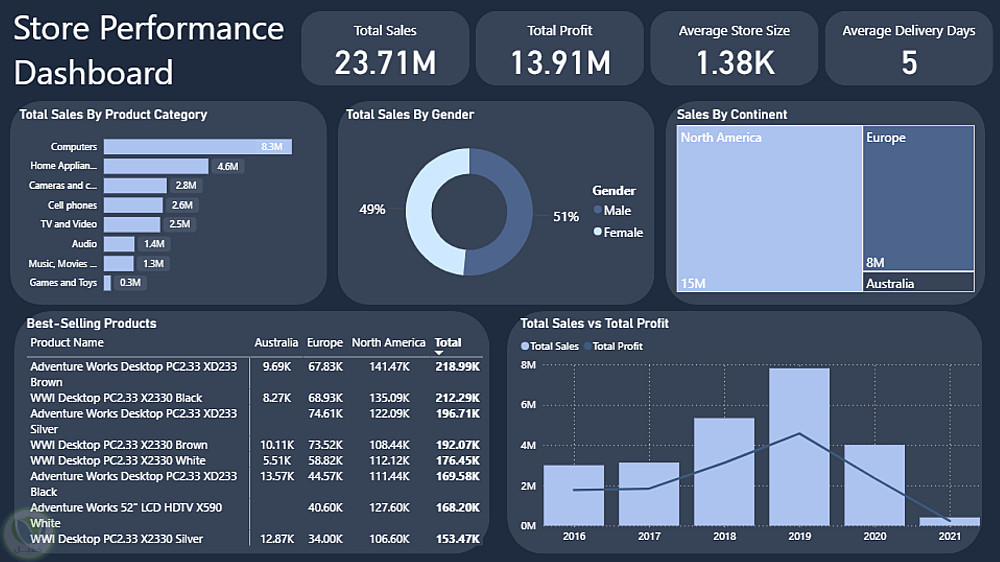Sort by the Europe column header

[x=325, y=343]
